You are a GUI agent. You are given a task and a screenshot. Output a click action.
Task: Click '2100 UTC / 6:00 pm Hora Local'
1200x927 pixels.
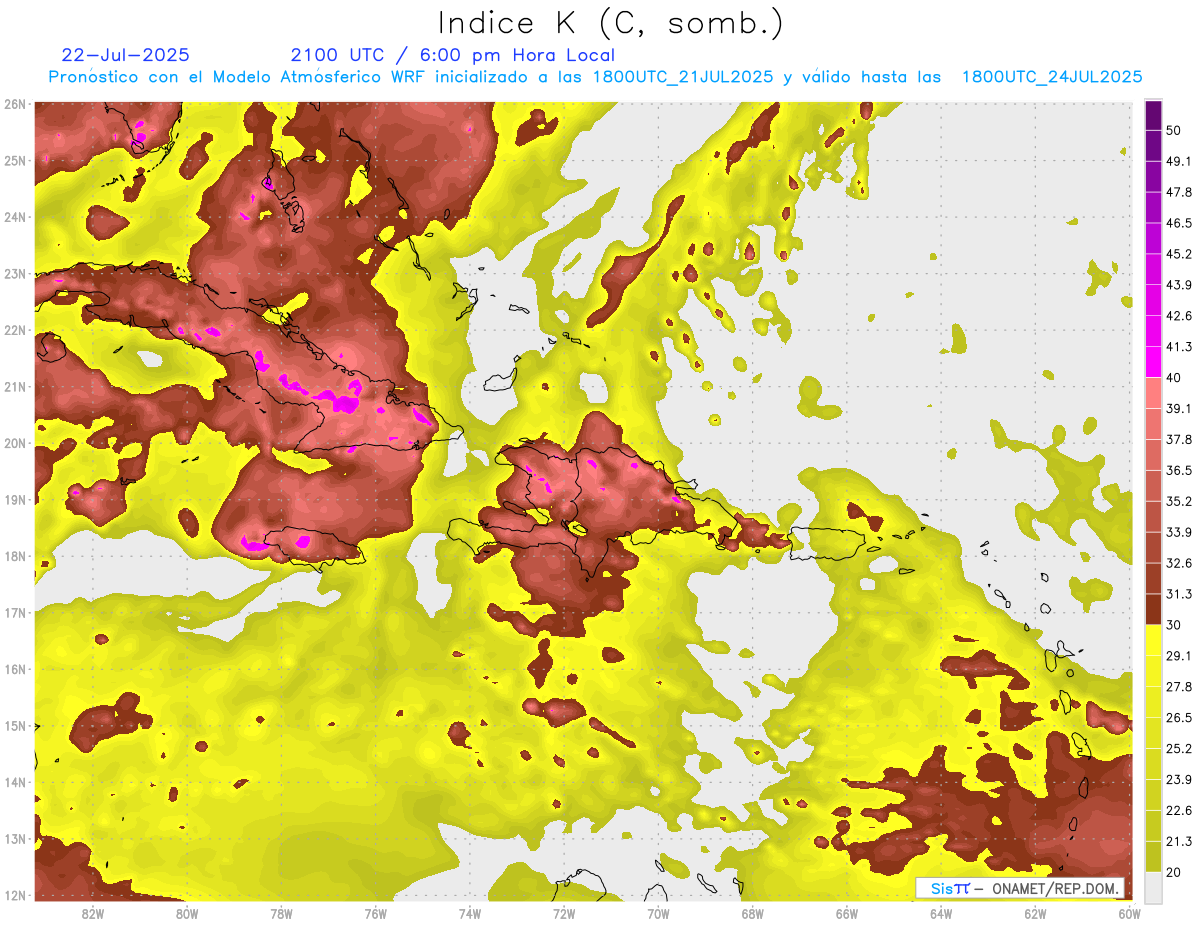pos(453,55)
